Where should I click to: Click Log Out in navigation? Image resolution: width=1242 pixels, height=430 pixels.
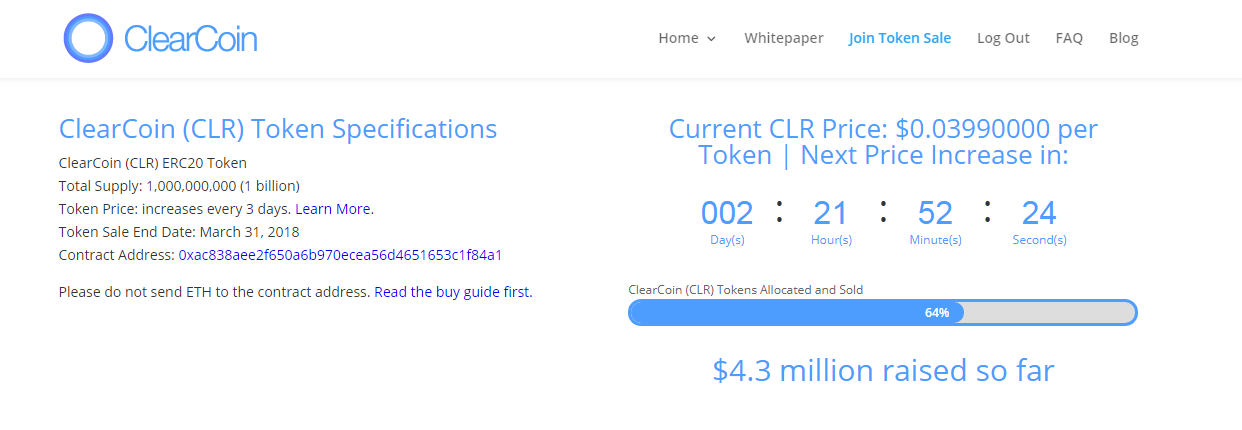(x=1003, y=38)
